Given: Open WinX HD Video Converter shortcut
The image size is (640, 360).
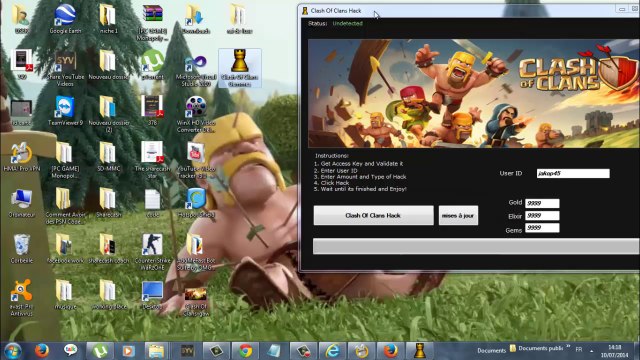Looking at the screenshot, I should pyautogui.click(x=196, y=114).
